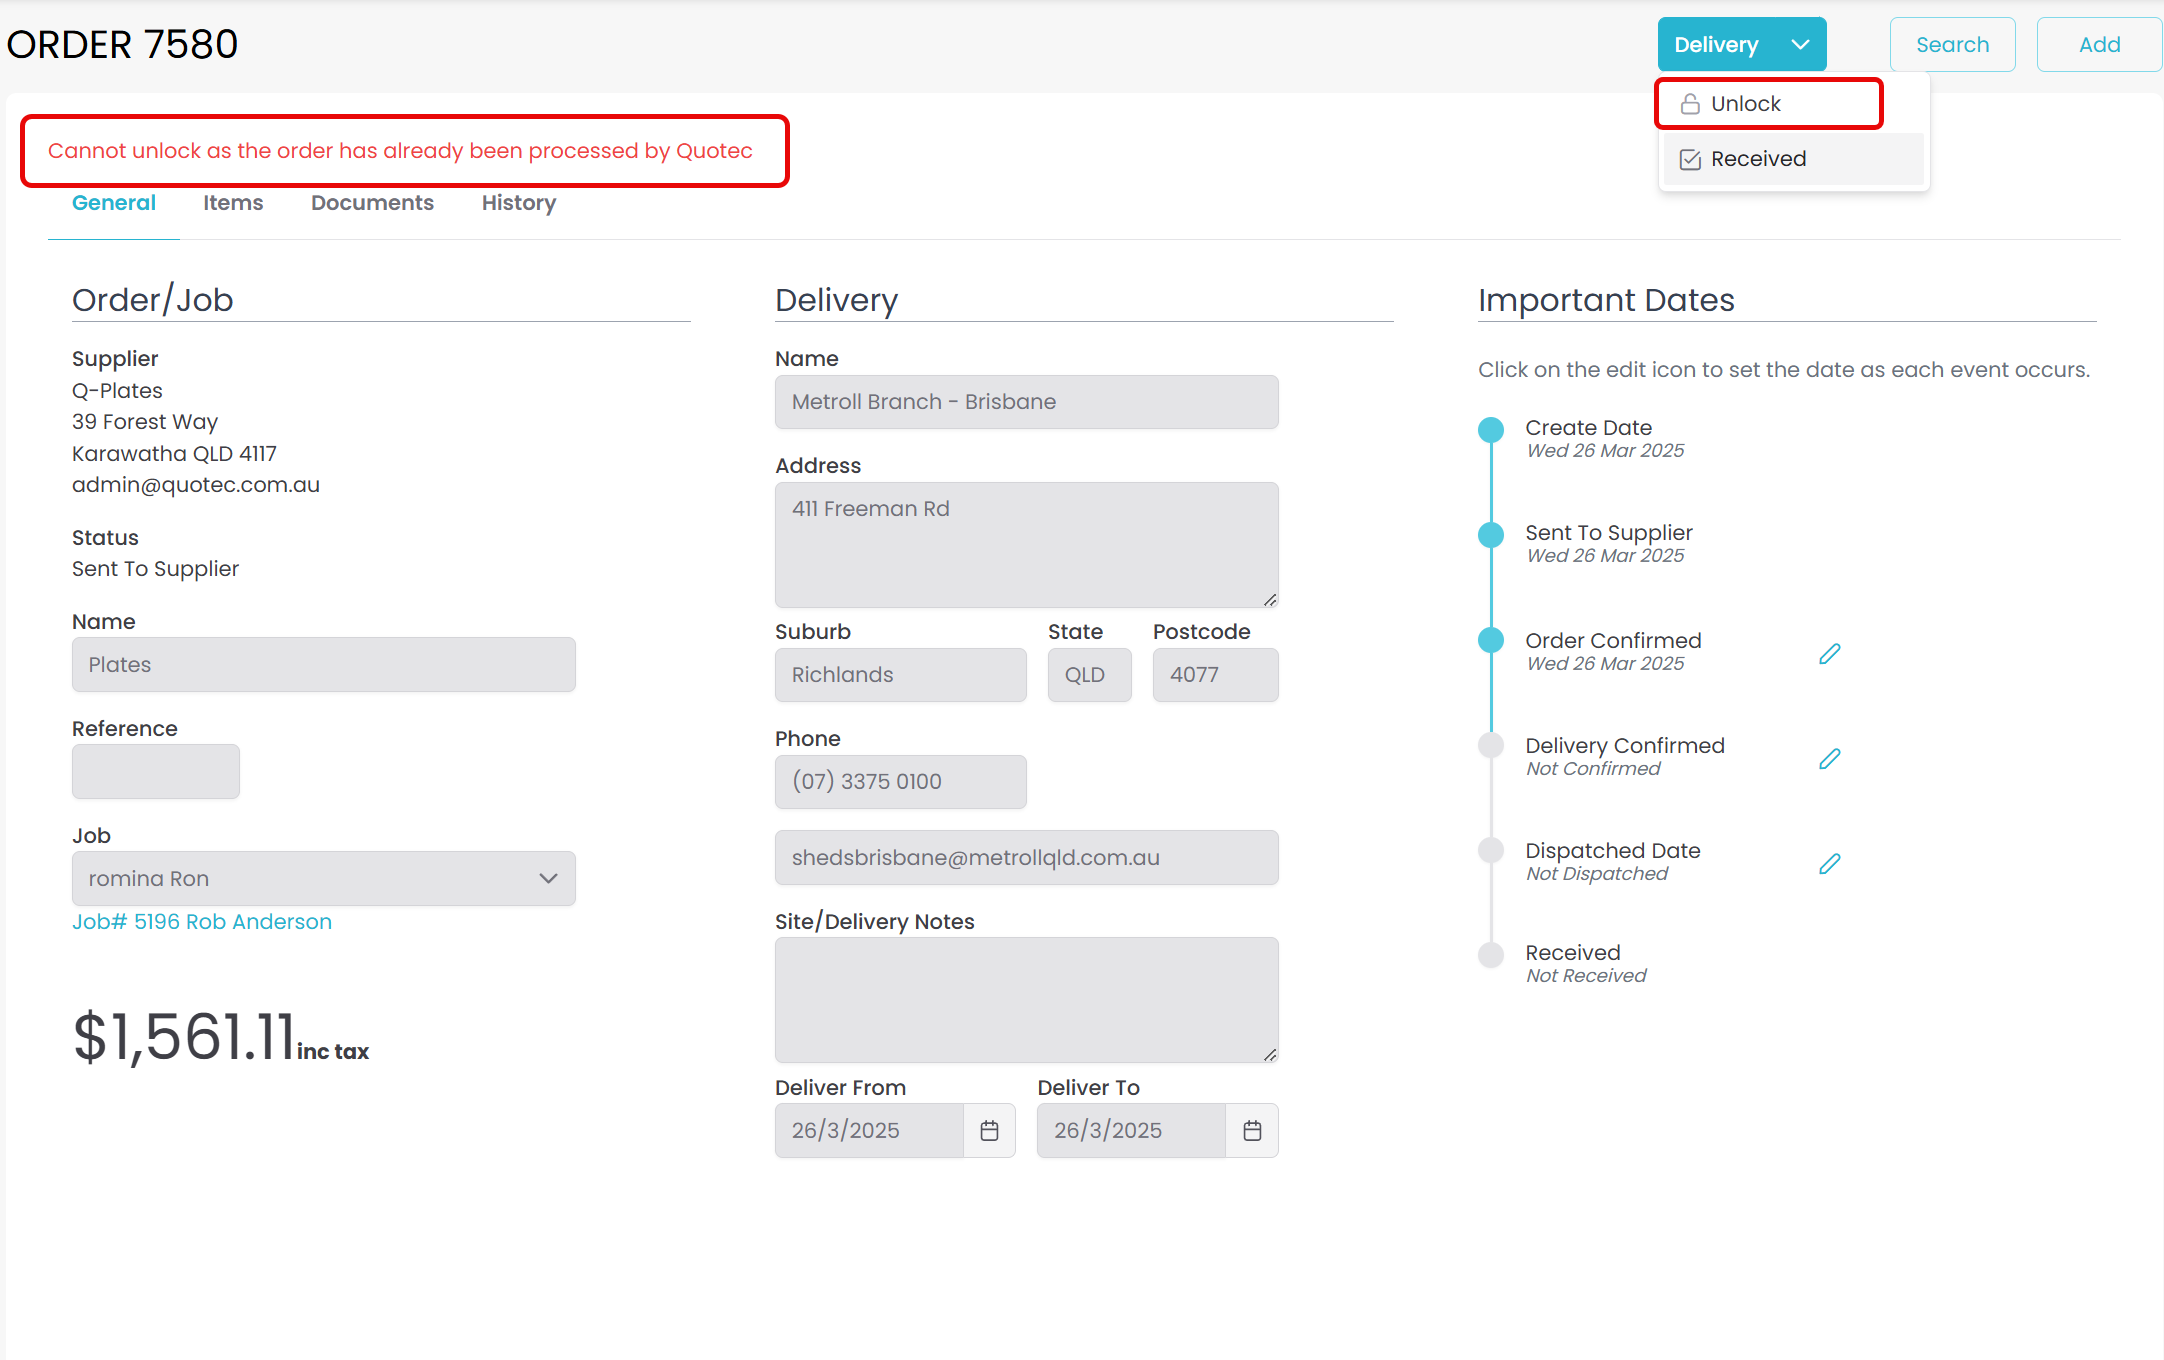Viewport: 2164px width, 1360px height.
Task: Collapse the Delivery dropdown button
Action: pos(1741,45)
